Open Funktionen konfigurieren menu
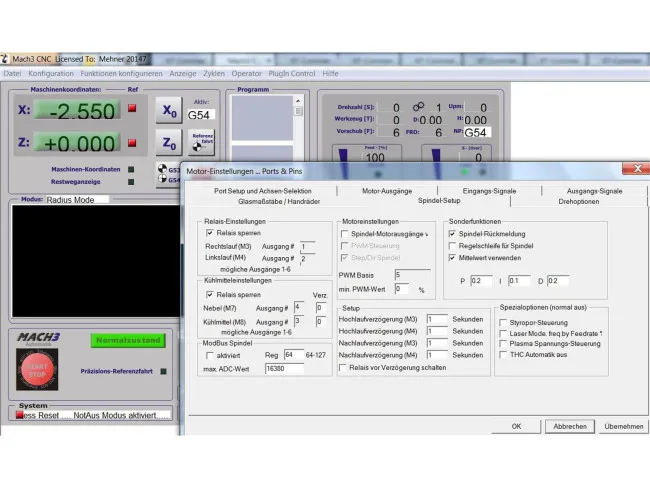The image size is (650, 488). click(x=121, y=73)
